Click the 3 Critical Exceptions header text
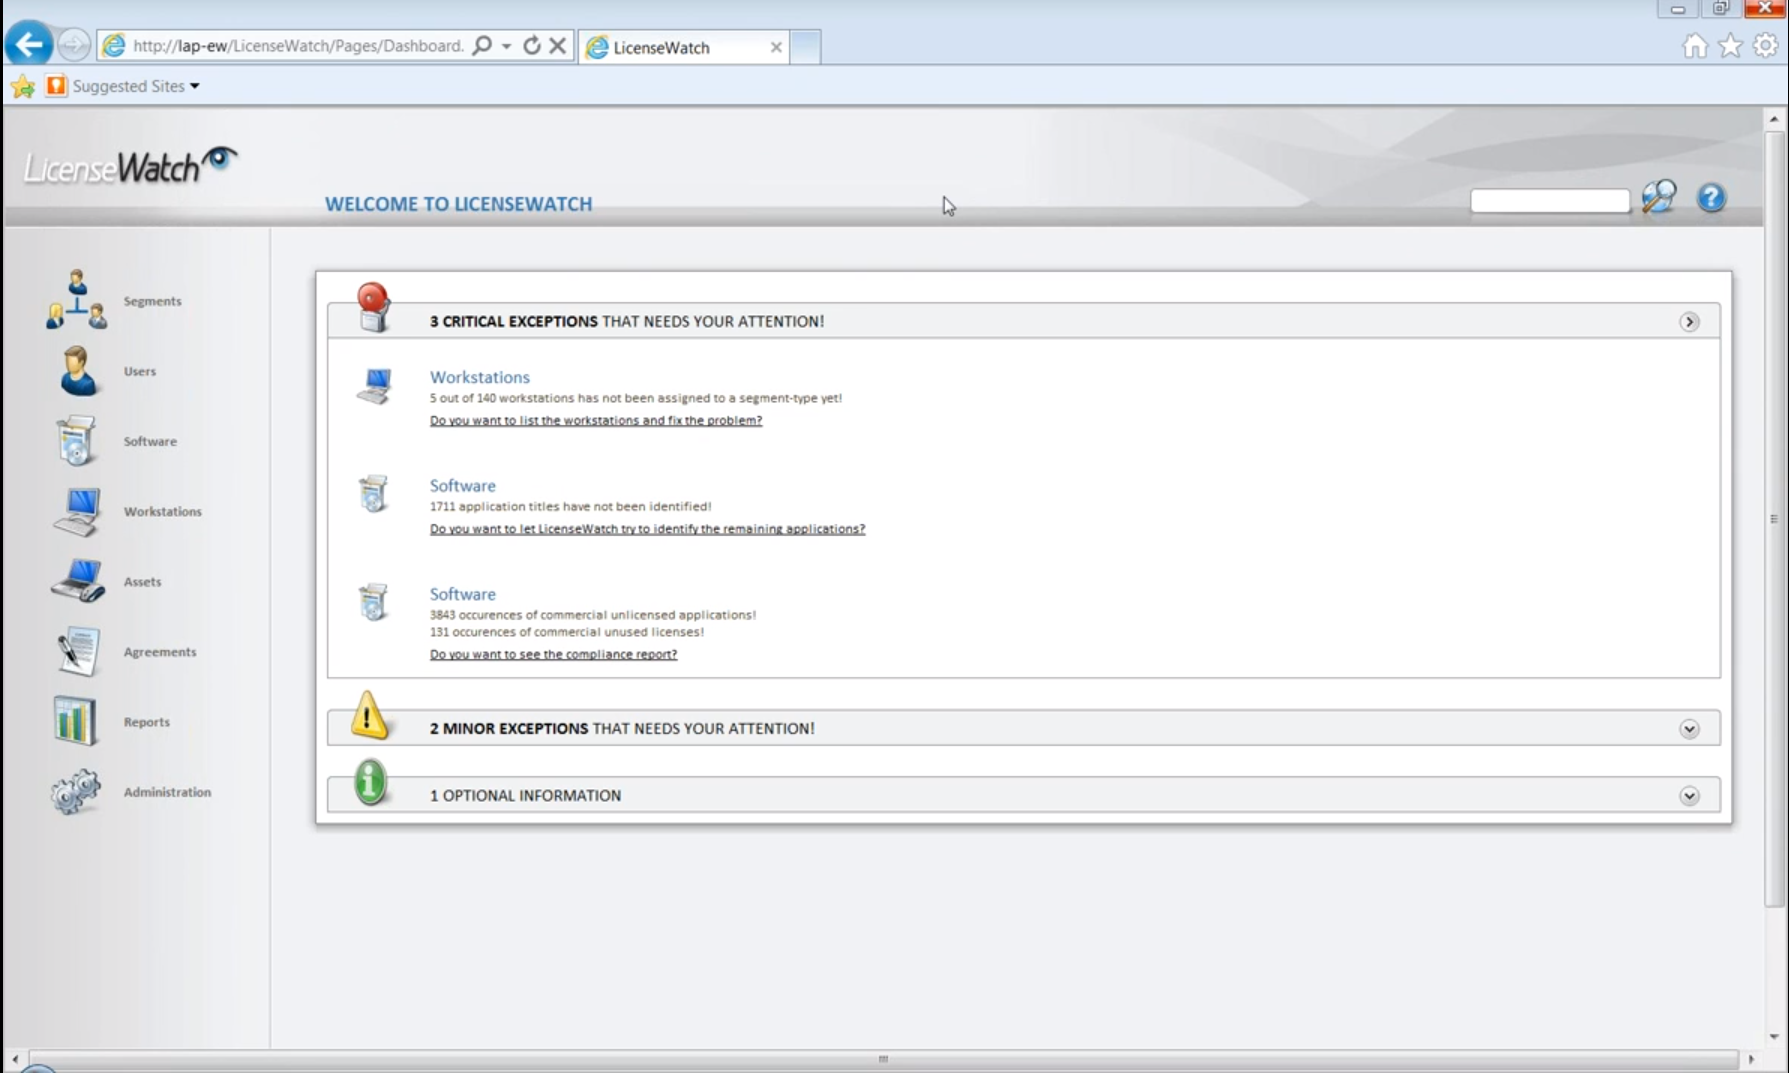The height and width of the screenshot is (1073, 1789). coord(627,321)
